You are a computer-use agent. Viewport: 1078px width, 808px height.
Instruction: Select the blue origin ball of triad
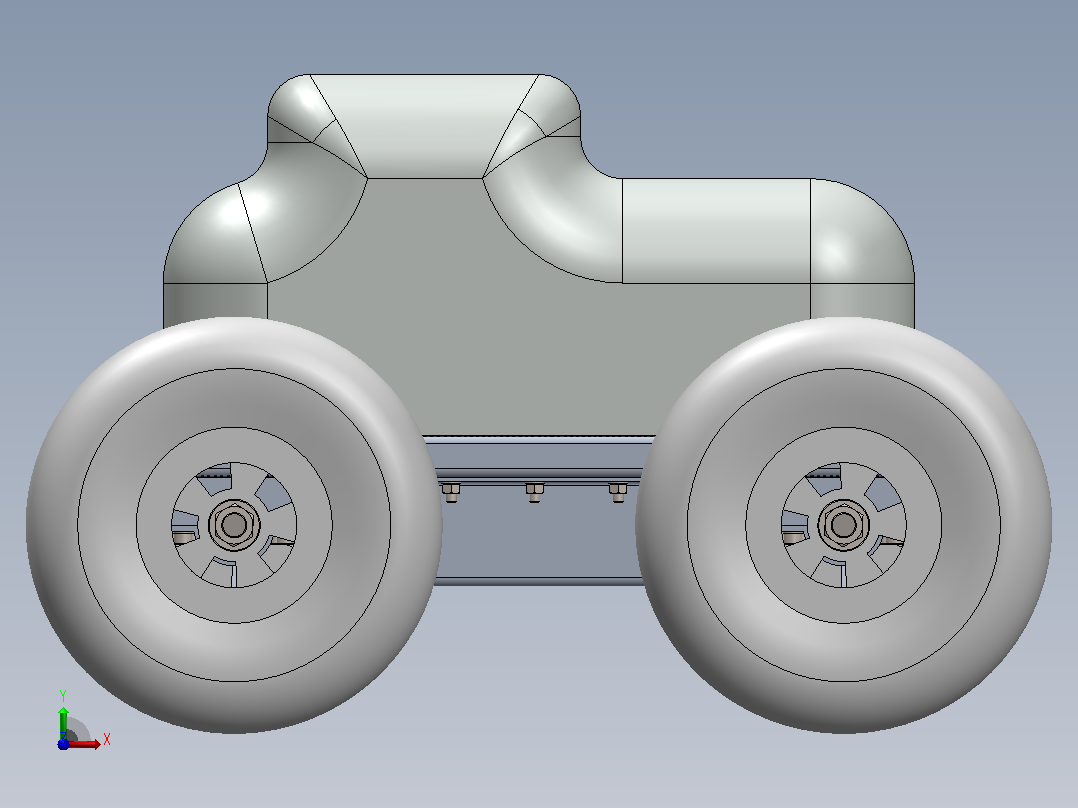[63, 744]
